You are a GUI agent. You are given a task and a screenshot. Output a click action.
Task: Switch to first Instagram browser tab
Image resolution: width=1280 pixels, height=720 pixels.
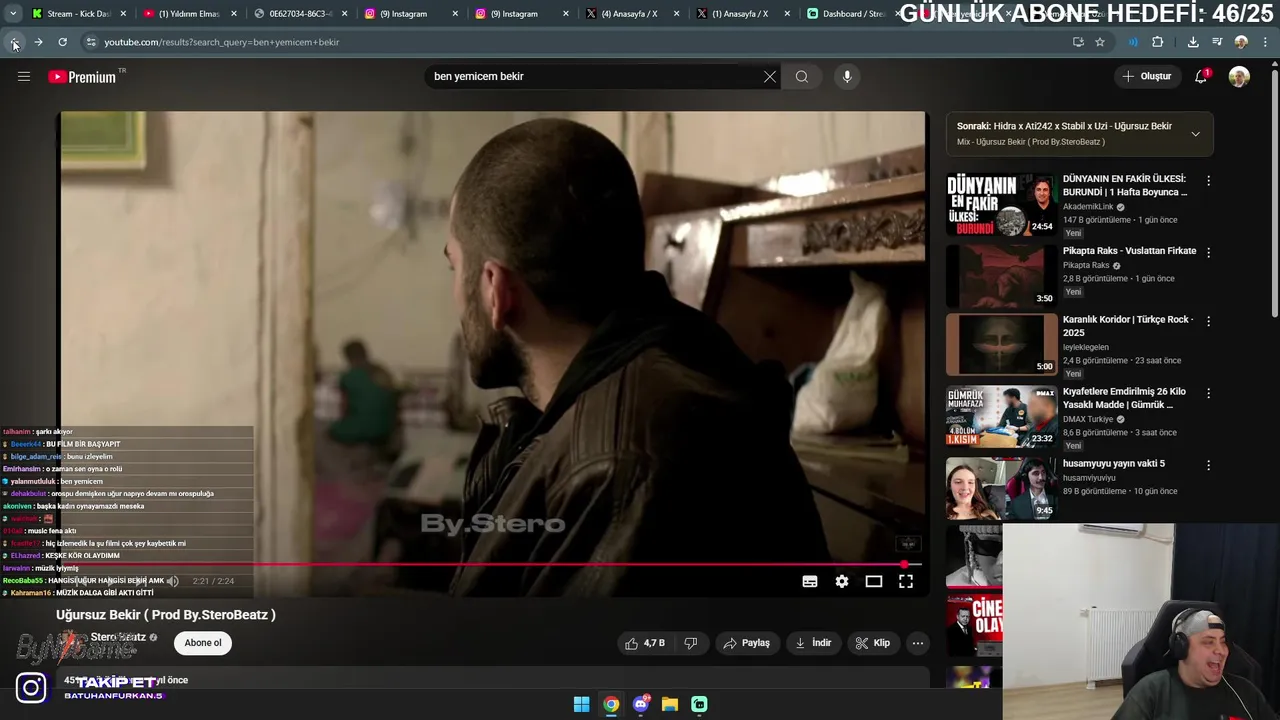click(x=410, y=14)
